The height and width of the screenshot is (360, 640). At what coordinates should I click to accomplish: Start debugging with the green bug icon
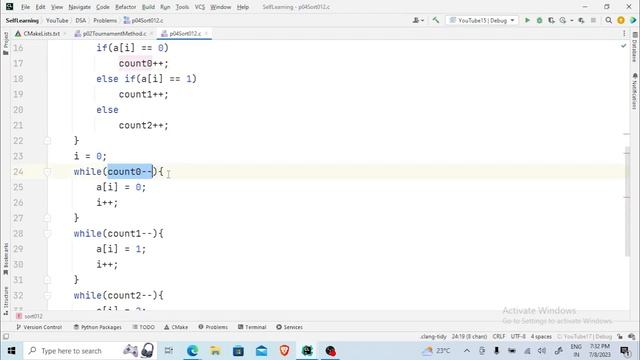pos(539,20)
